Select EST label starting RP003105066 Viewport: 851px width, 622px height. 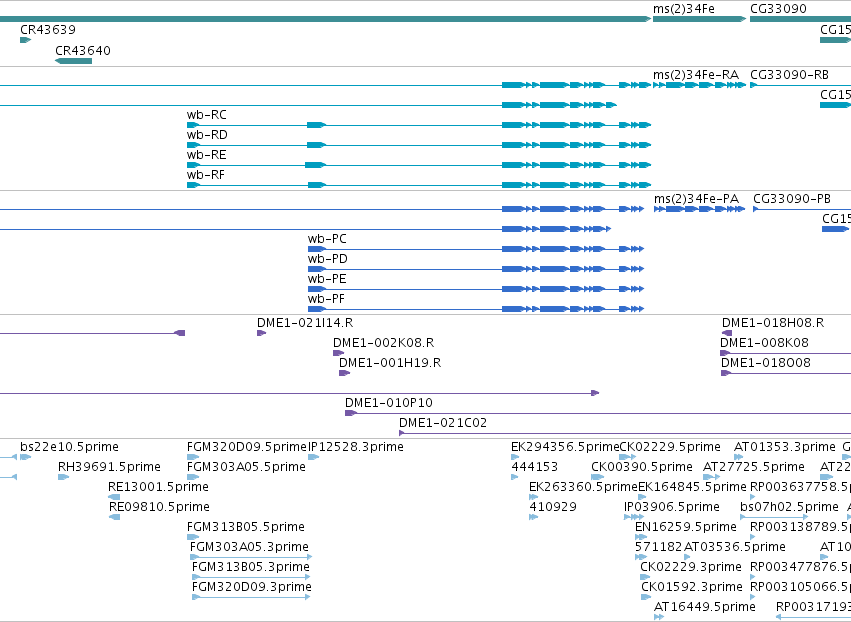point(801,587)
